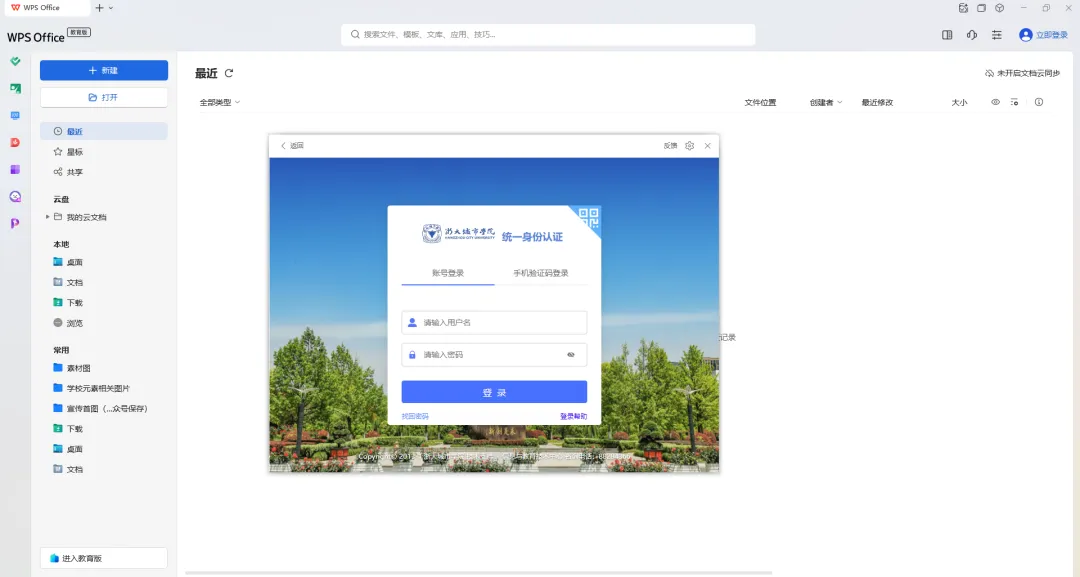The image size is (1080, 577).
Task: Switch to the 账号登录 tab
Action: 448,273
